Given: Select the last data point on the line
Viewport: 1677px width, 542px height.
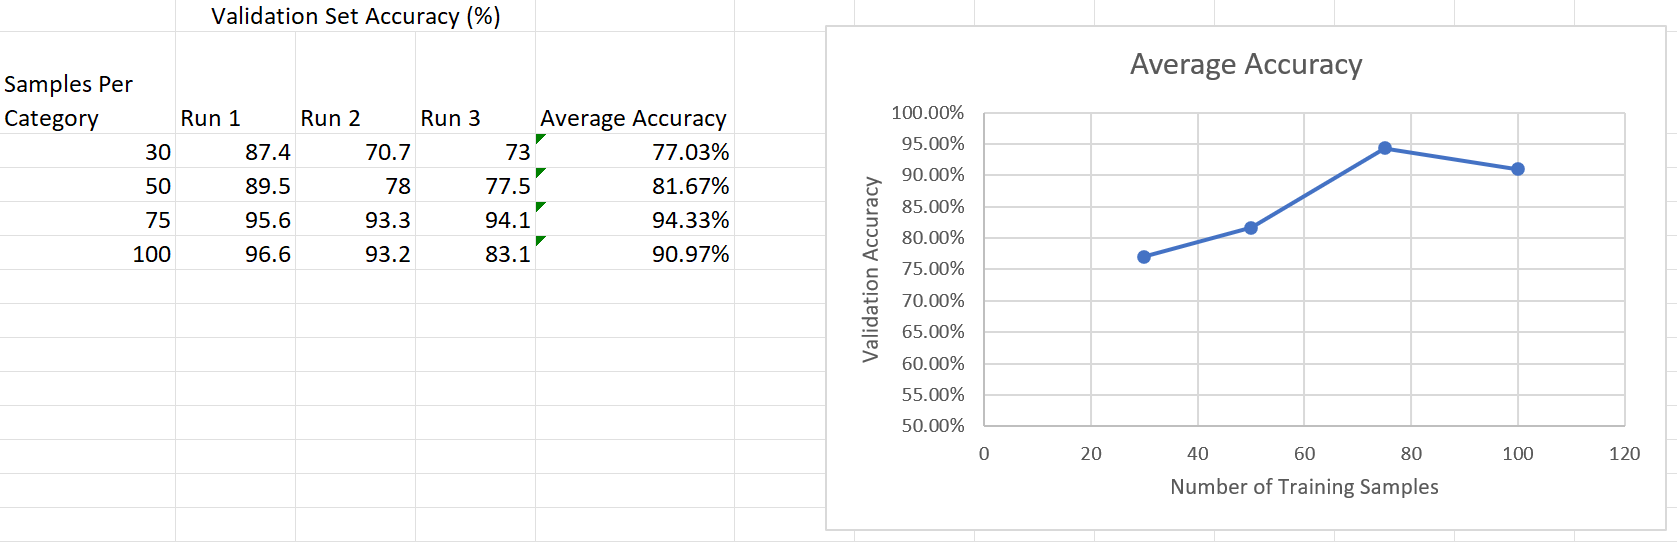Looking at the screenshot, I should pyautogui.click(x=1518, y=169).
